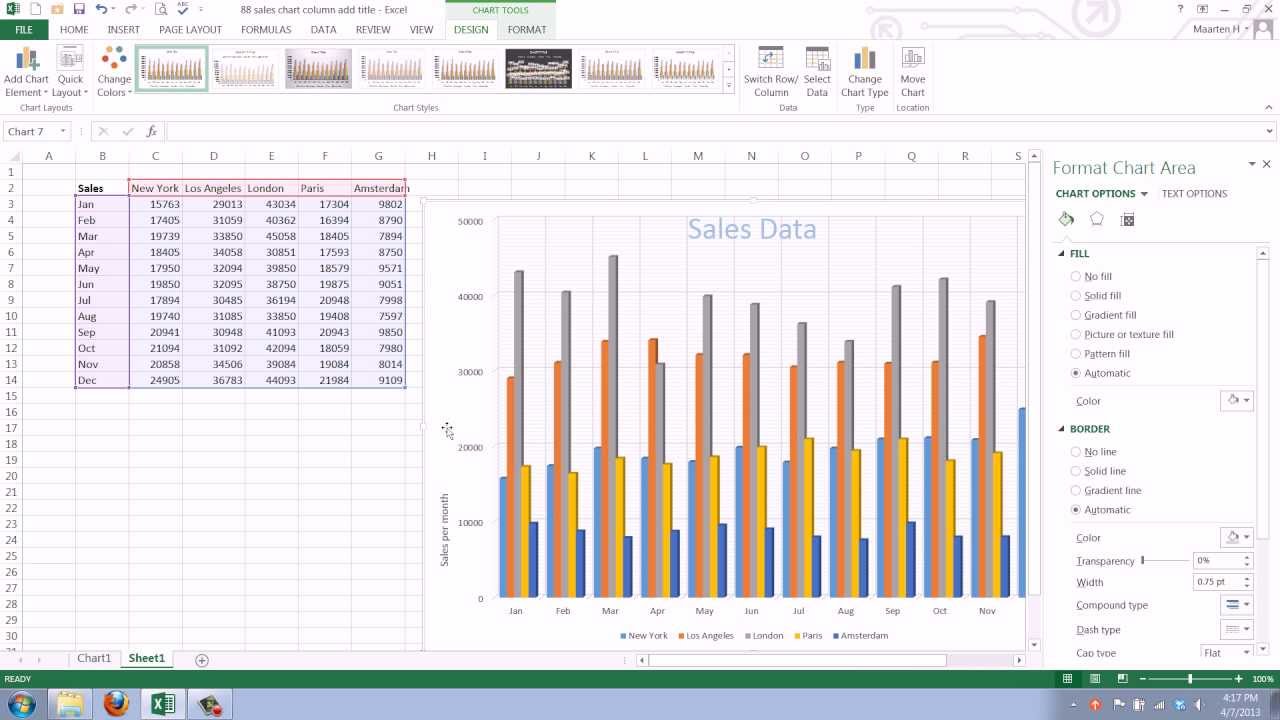Select the dark background chart style thumbnail
Screen dimensions: 1280x720
[x=538, y=68]
